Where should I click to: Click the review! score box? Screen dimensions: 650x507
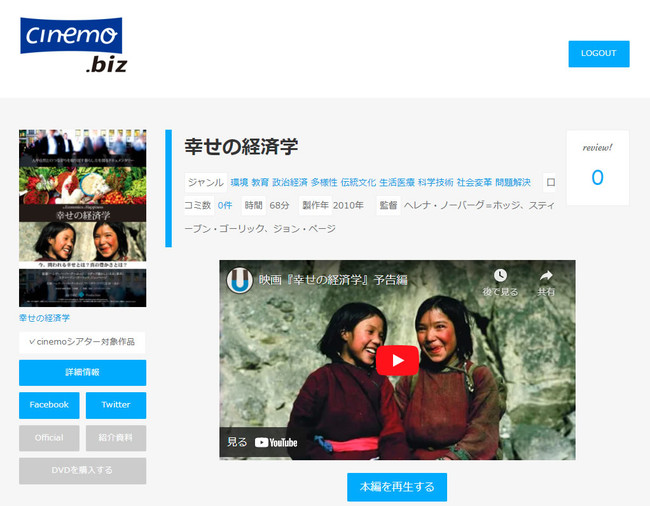(x=597, y=168)
